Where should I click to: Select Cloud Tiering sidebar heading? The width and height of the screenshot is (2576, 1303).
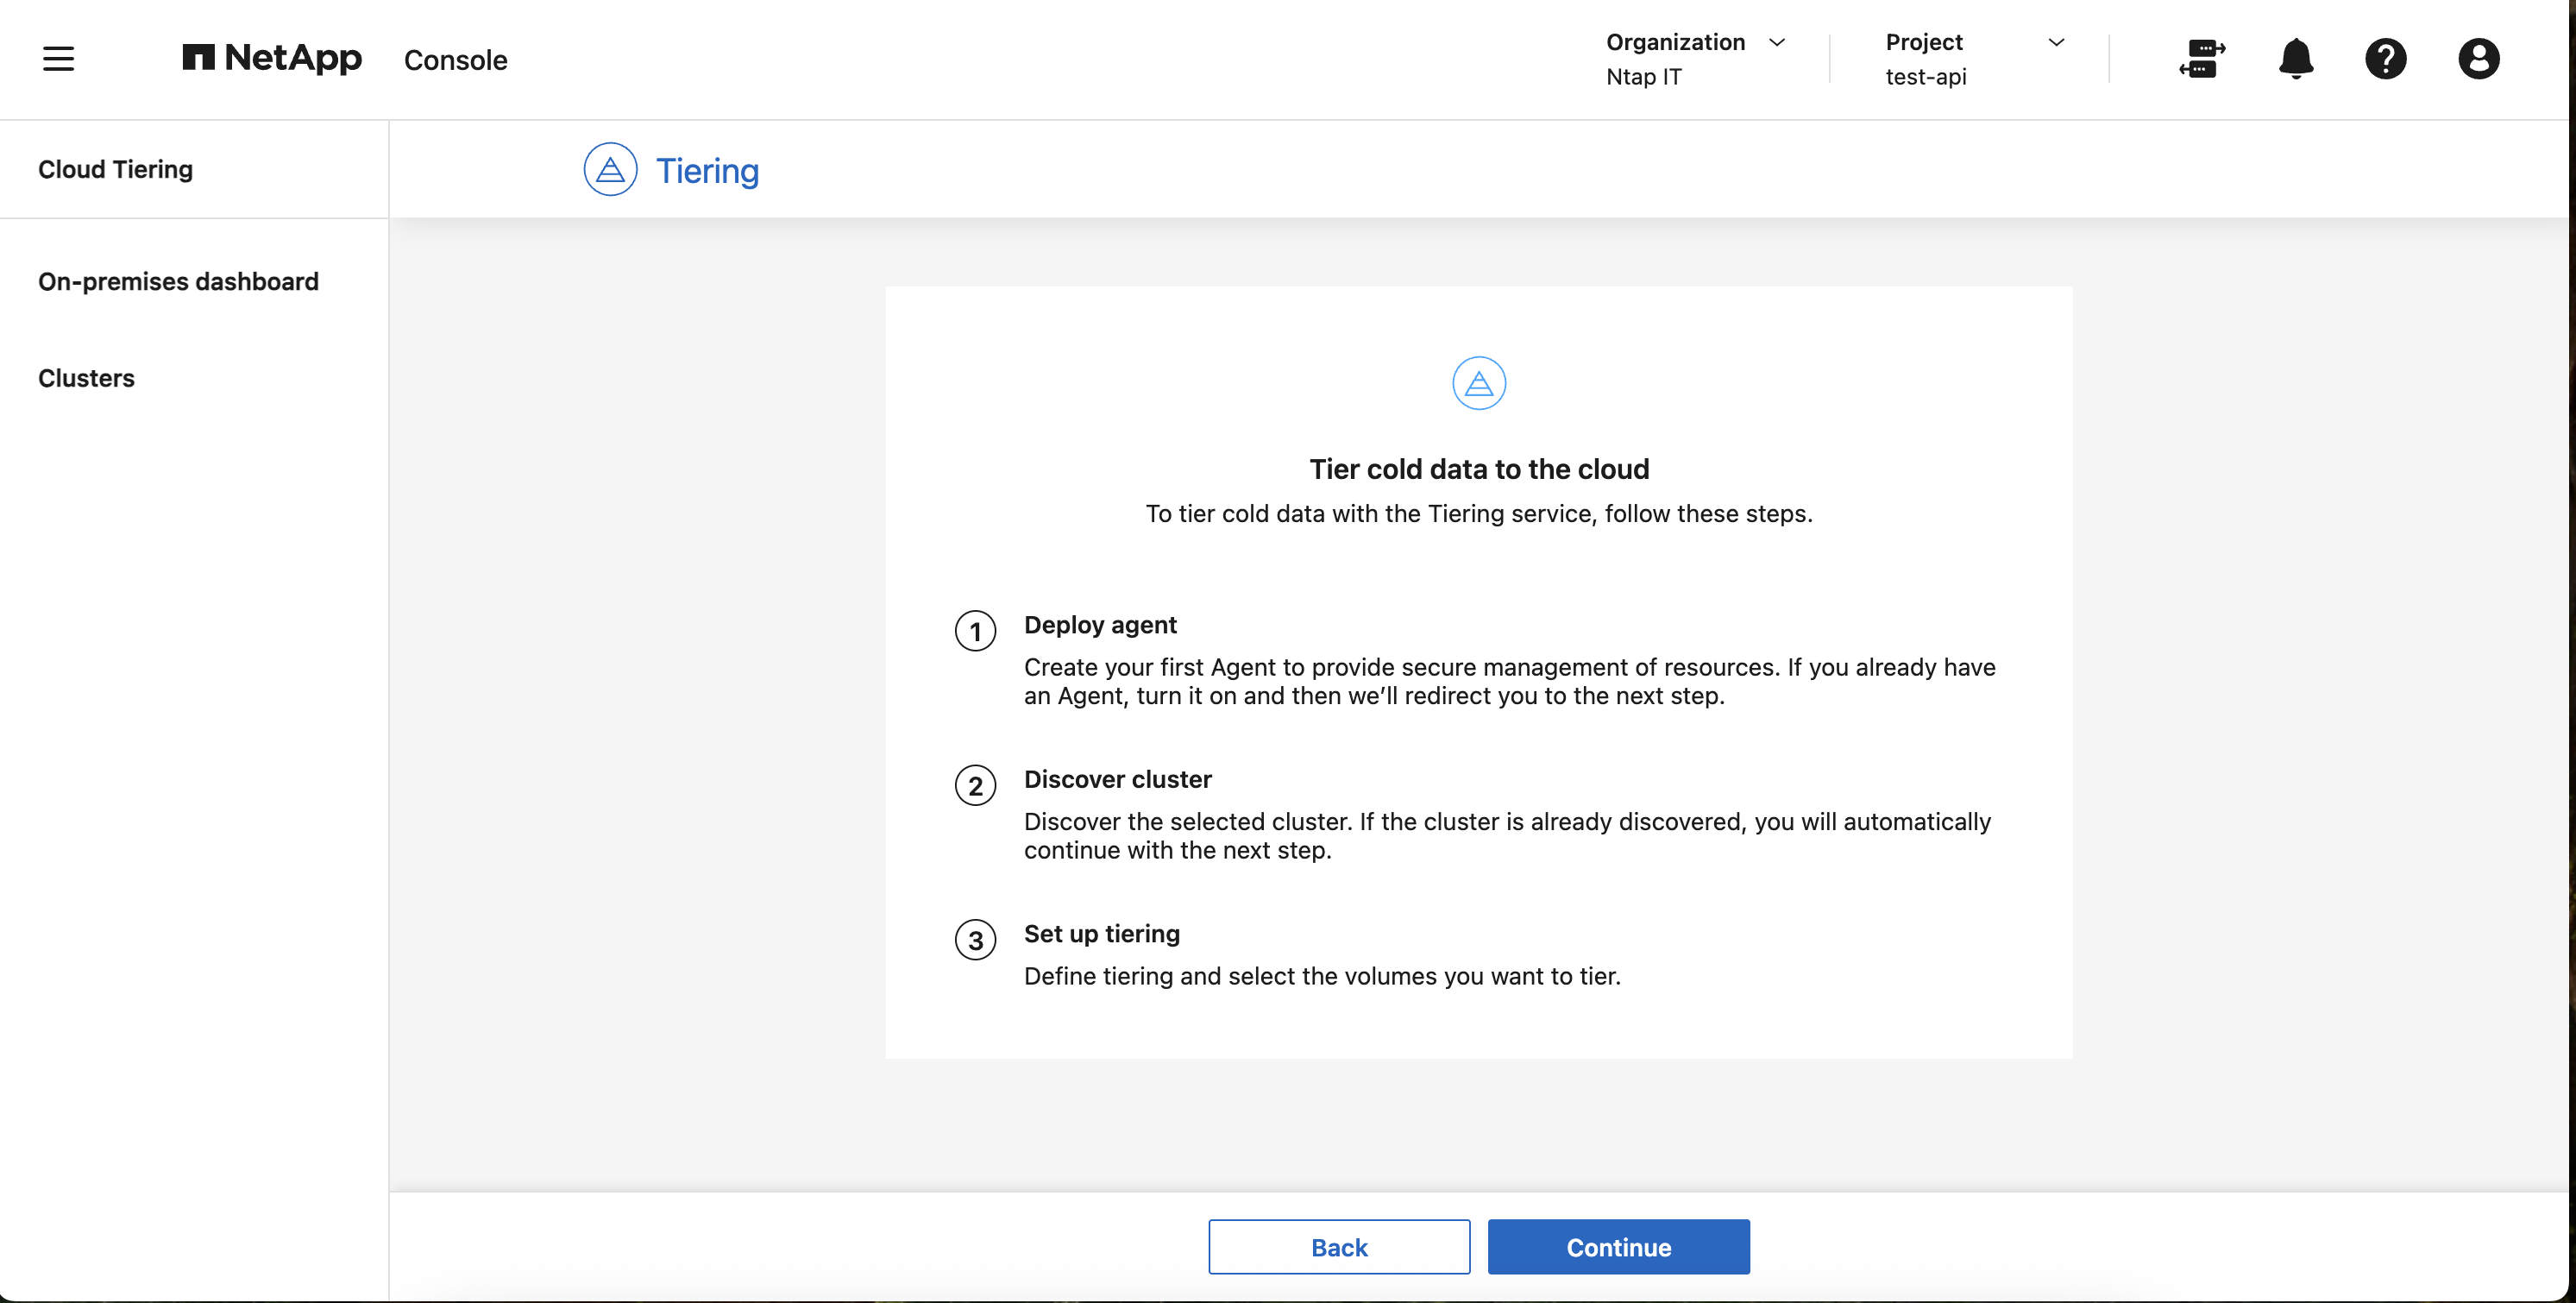[x=115, y=169]
